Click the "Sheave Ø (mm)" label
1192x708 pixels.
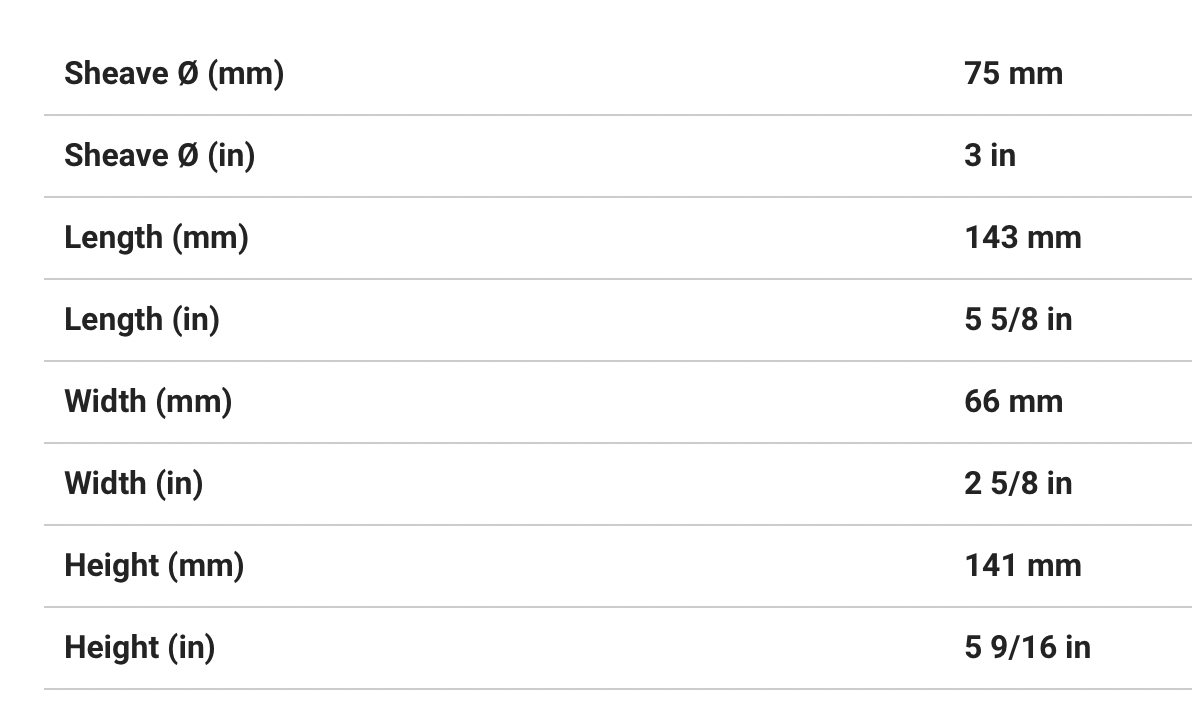point(174,73)
